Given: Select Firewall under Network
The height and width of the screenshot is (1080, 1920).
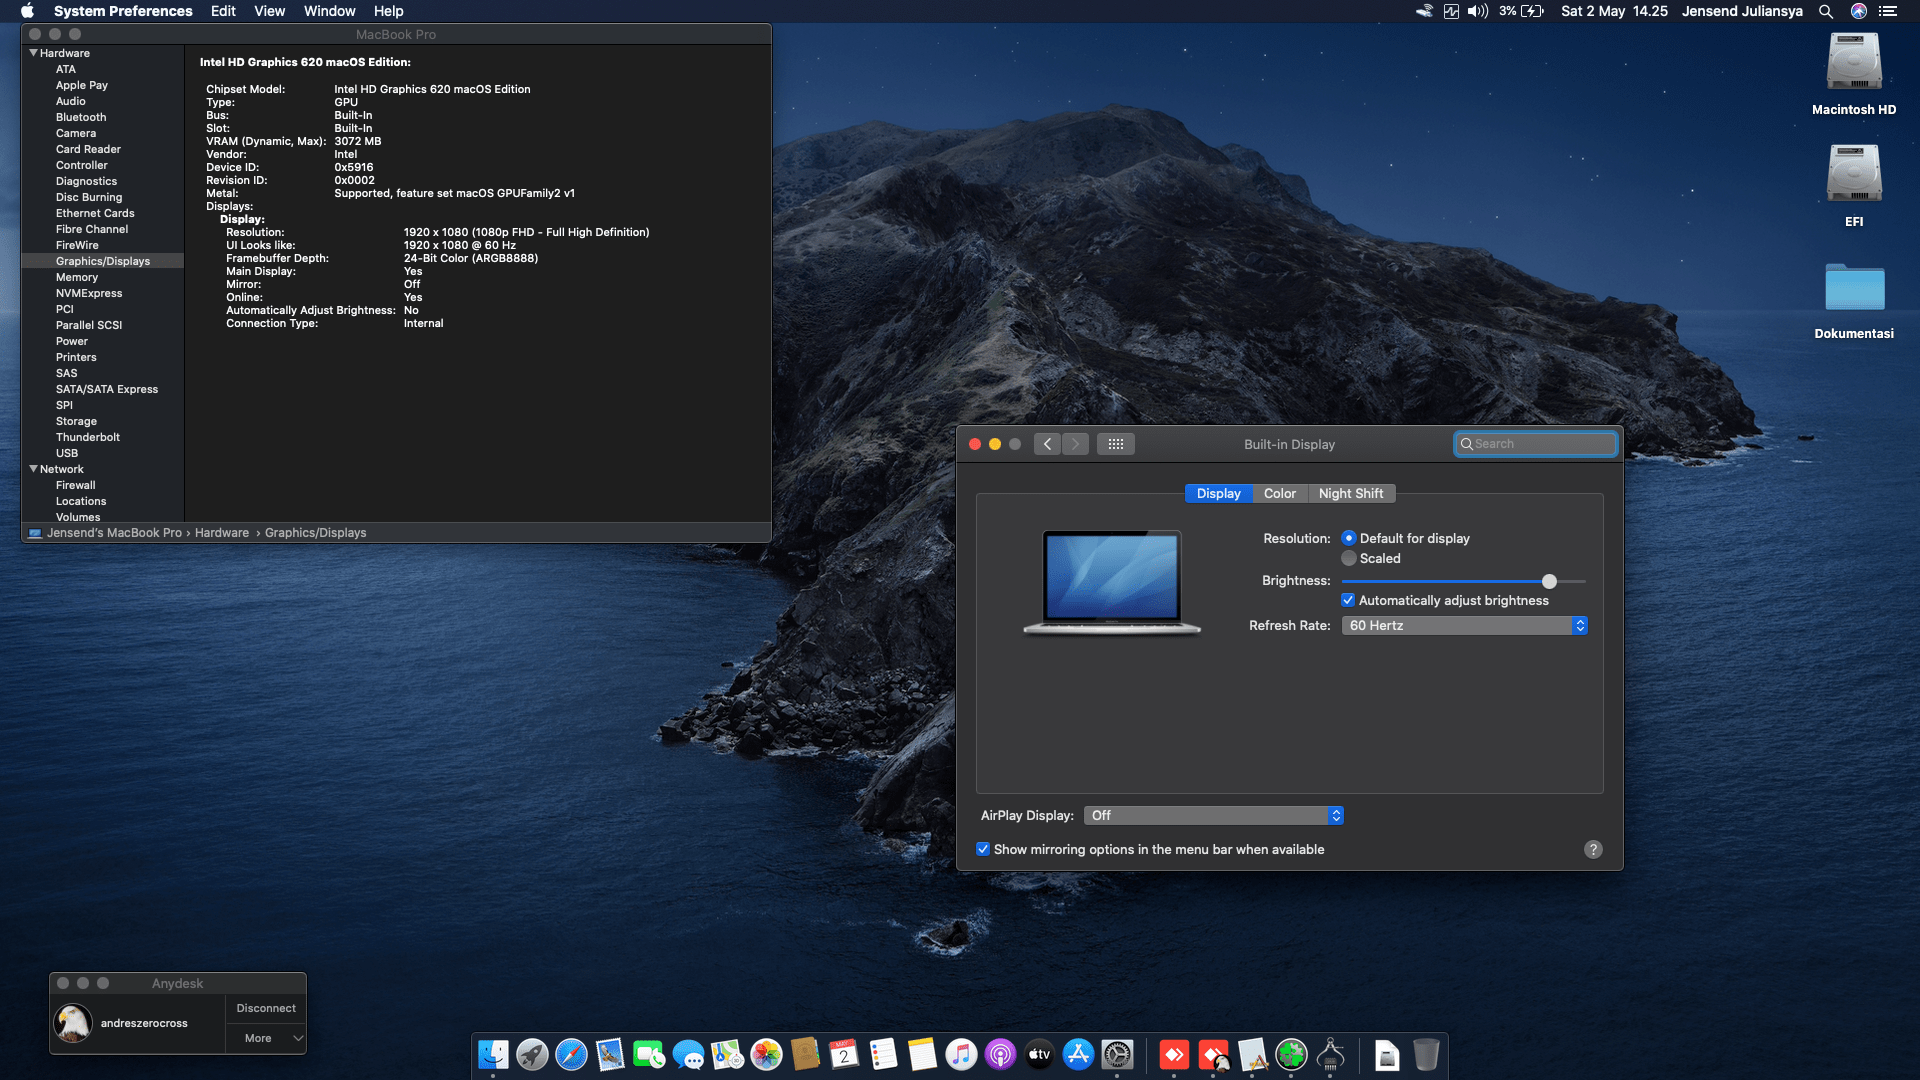Looking at the screenshot, I should pyautogui.click(x=76, y=485).
